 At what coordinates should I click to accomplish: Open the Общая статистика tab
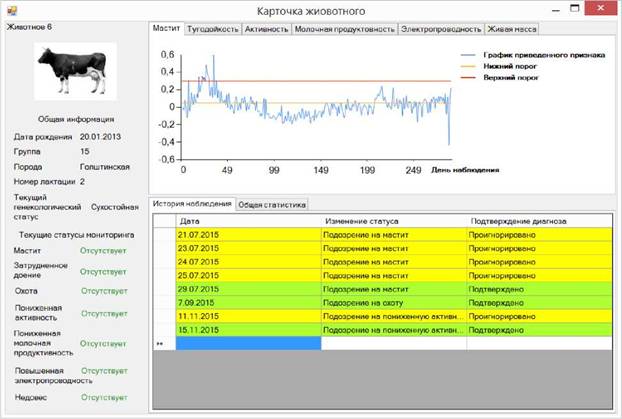tap(272, 205)
